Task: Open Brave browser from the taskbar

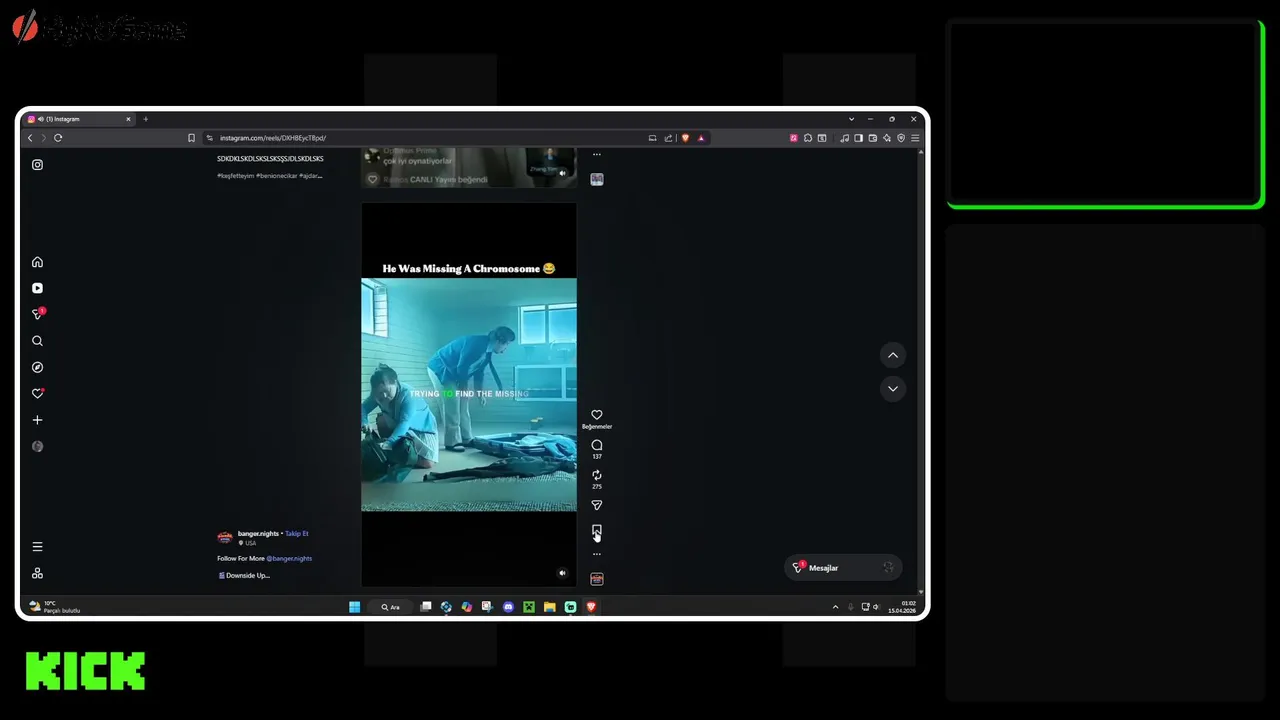Action: coord(591,607)
